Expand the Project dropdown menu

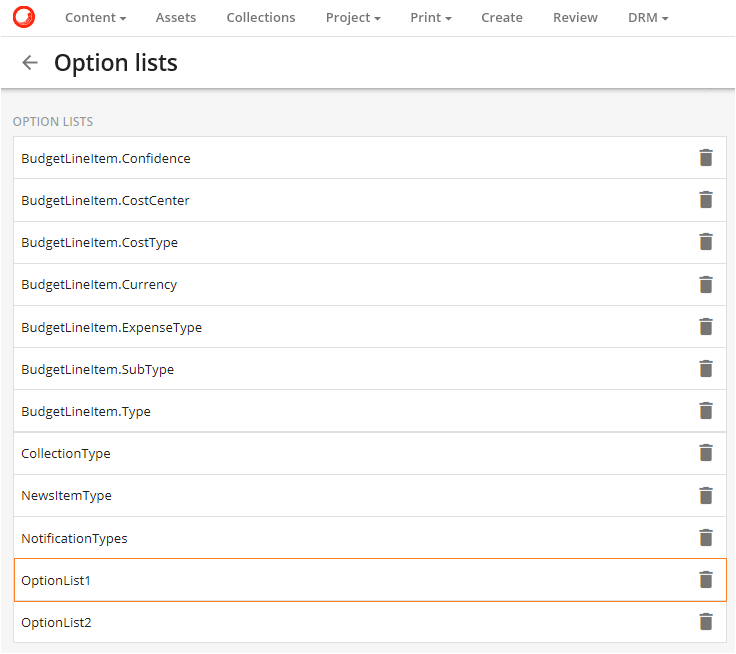[x=353, y=18]
